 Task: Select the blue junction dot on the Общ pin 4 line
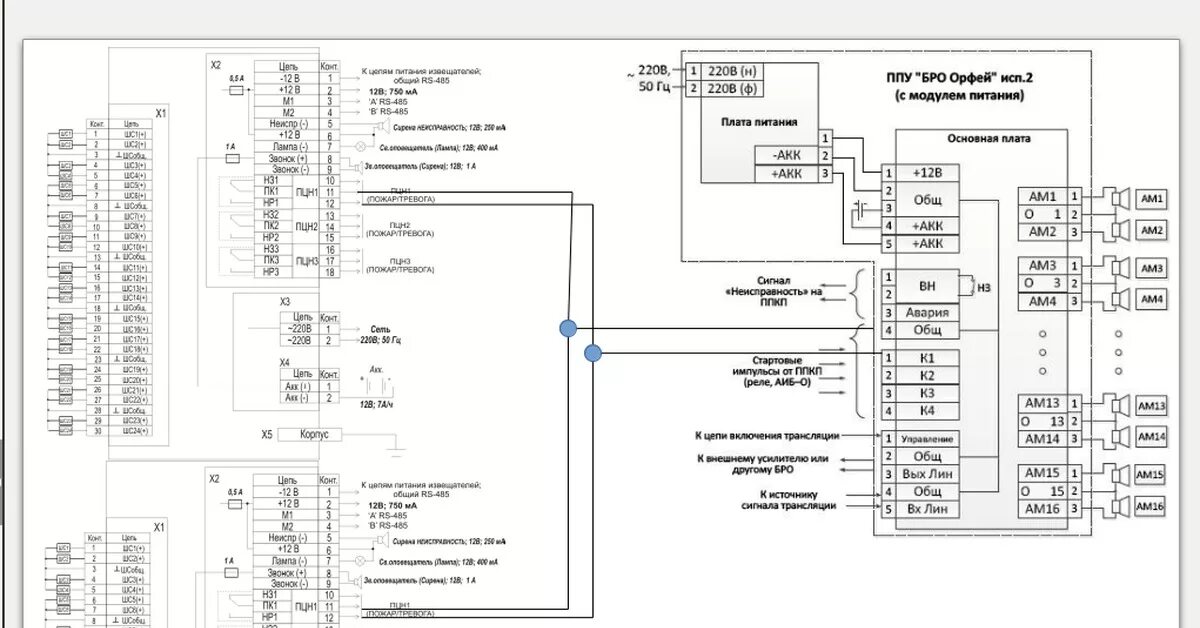pyautogui.click(x=568, y=328)
